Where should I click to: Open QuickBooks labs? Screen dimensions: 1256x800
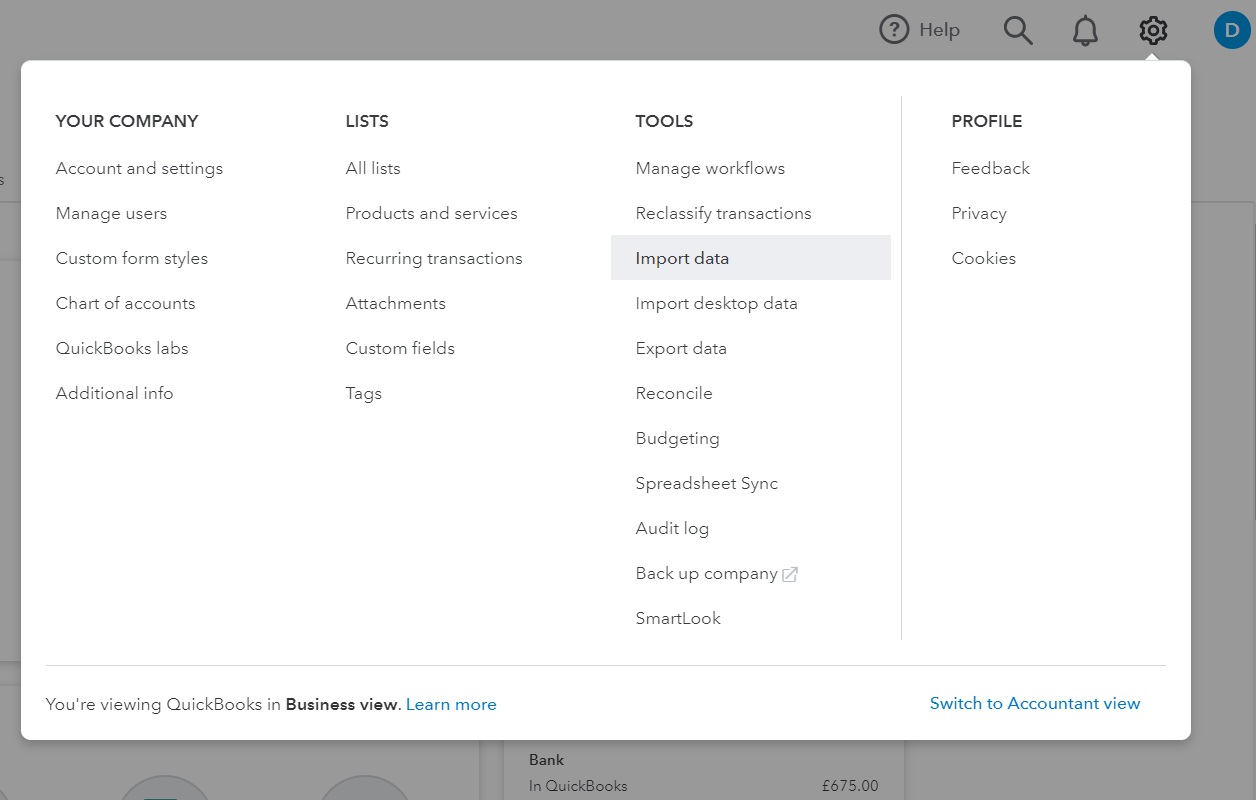[122, 348]
